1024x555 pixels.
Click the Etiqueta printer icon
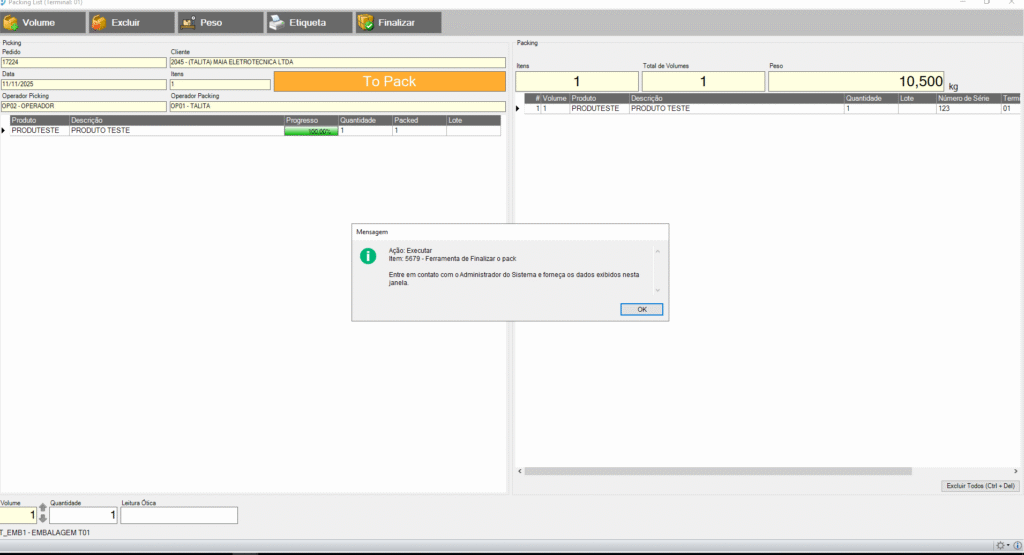coord(277,22)
